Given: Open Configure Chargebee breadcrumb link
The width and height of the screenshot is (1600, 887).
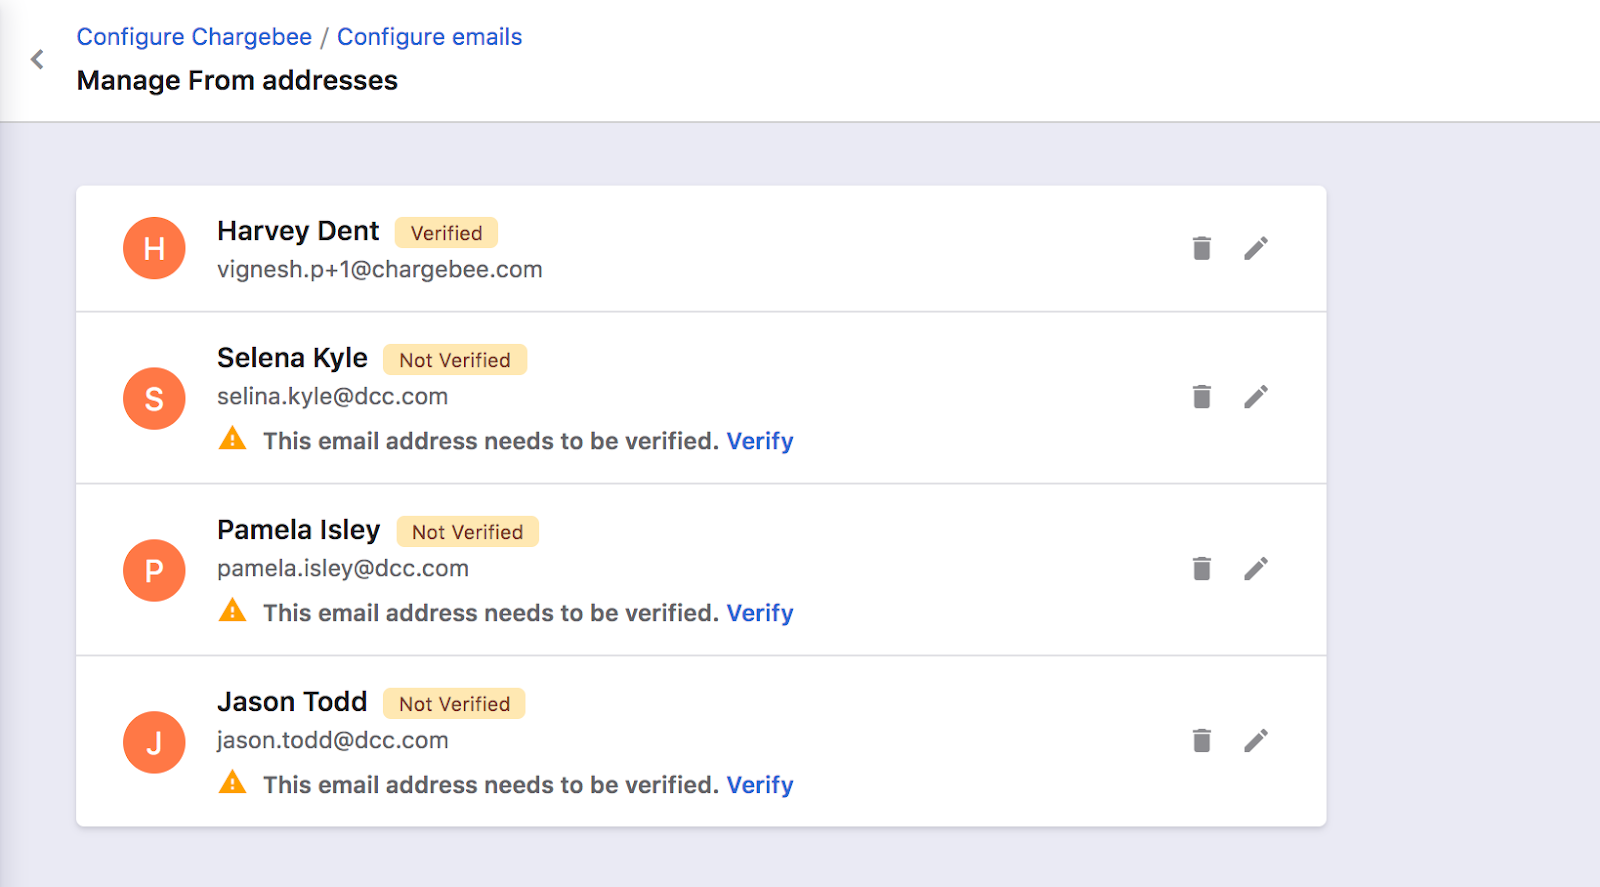Looking at the screenshot, I should click(194, 37).
